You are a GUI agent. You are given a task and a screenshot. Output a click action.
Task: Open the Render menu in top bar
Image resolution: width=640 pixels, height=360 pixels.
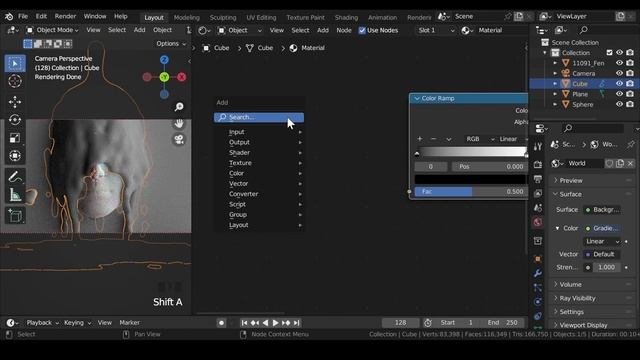click(x=65, y=16)
